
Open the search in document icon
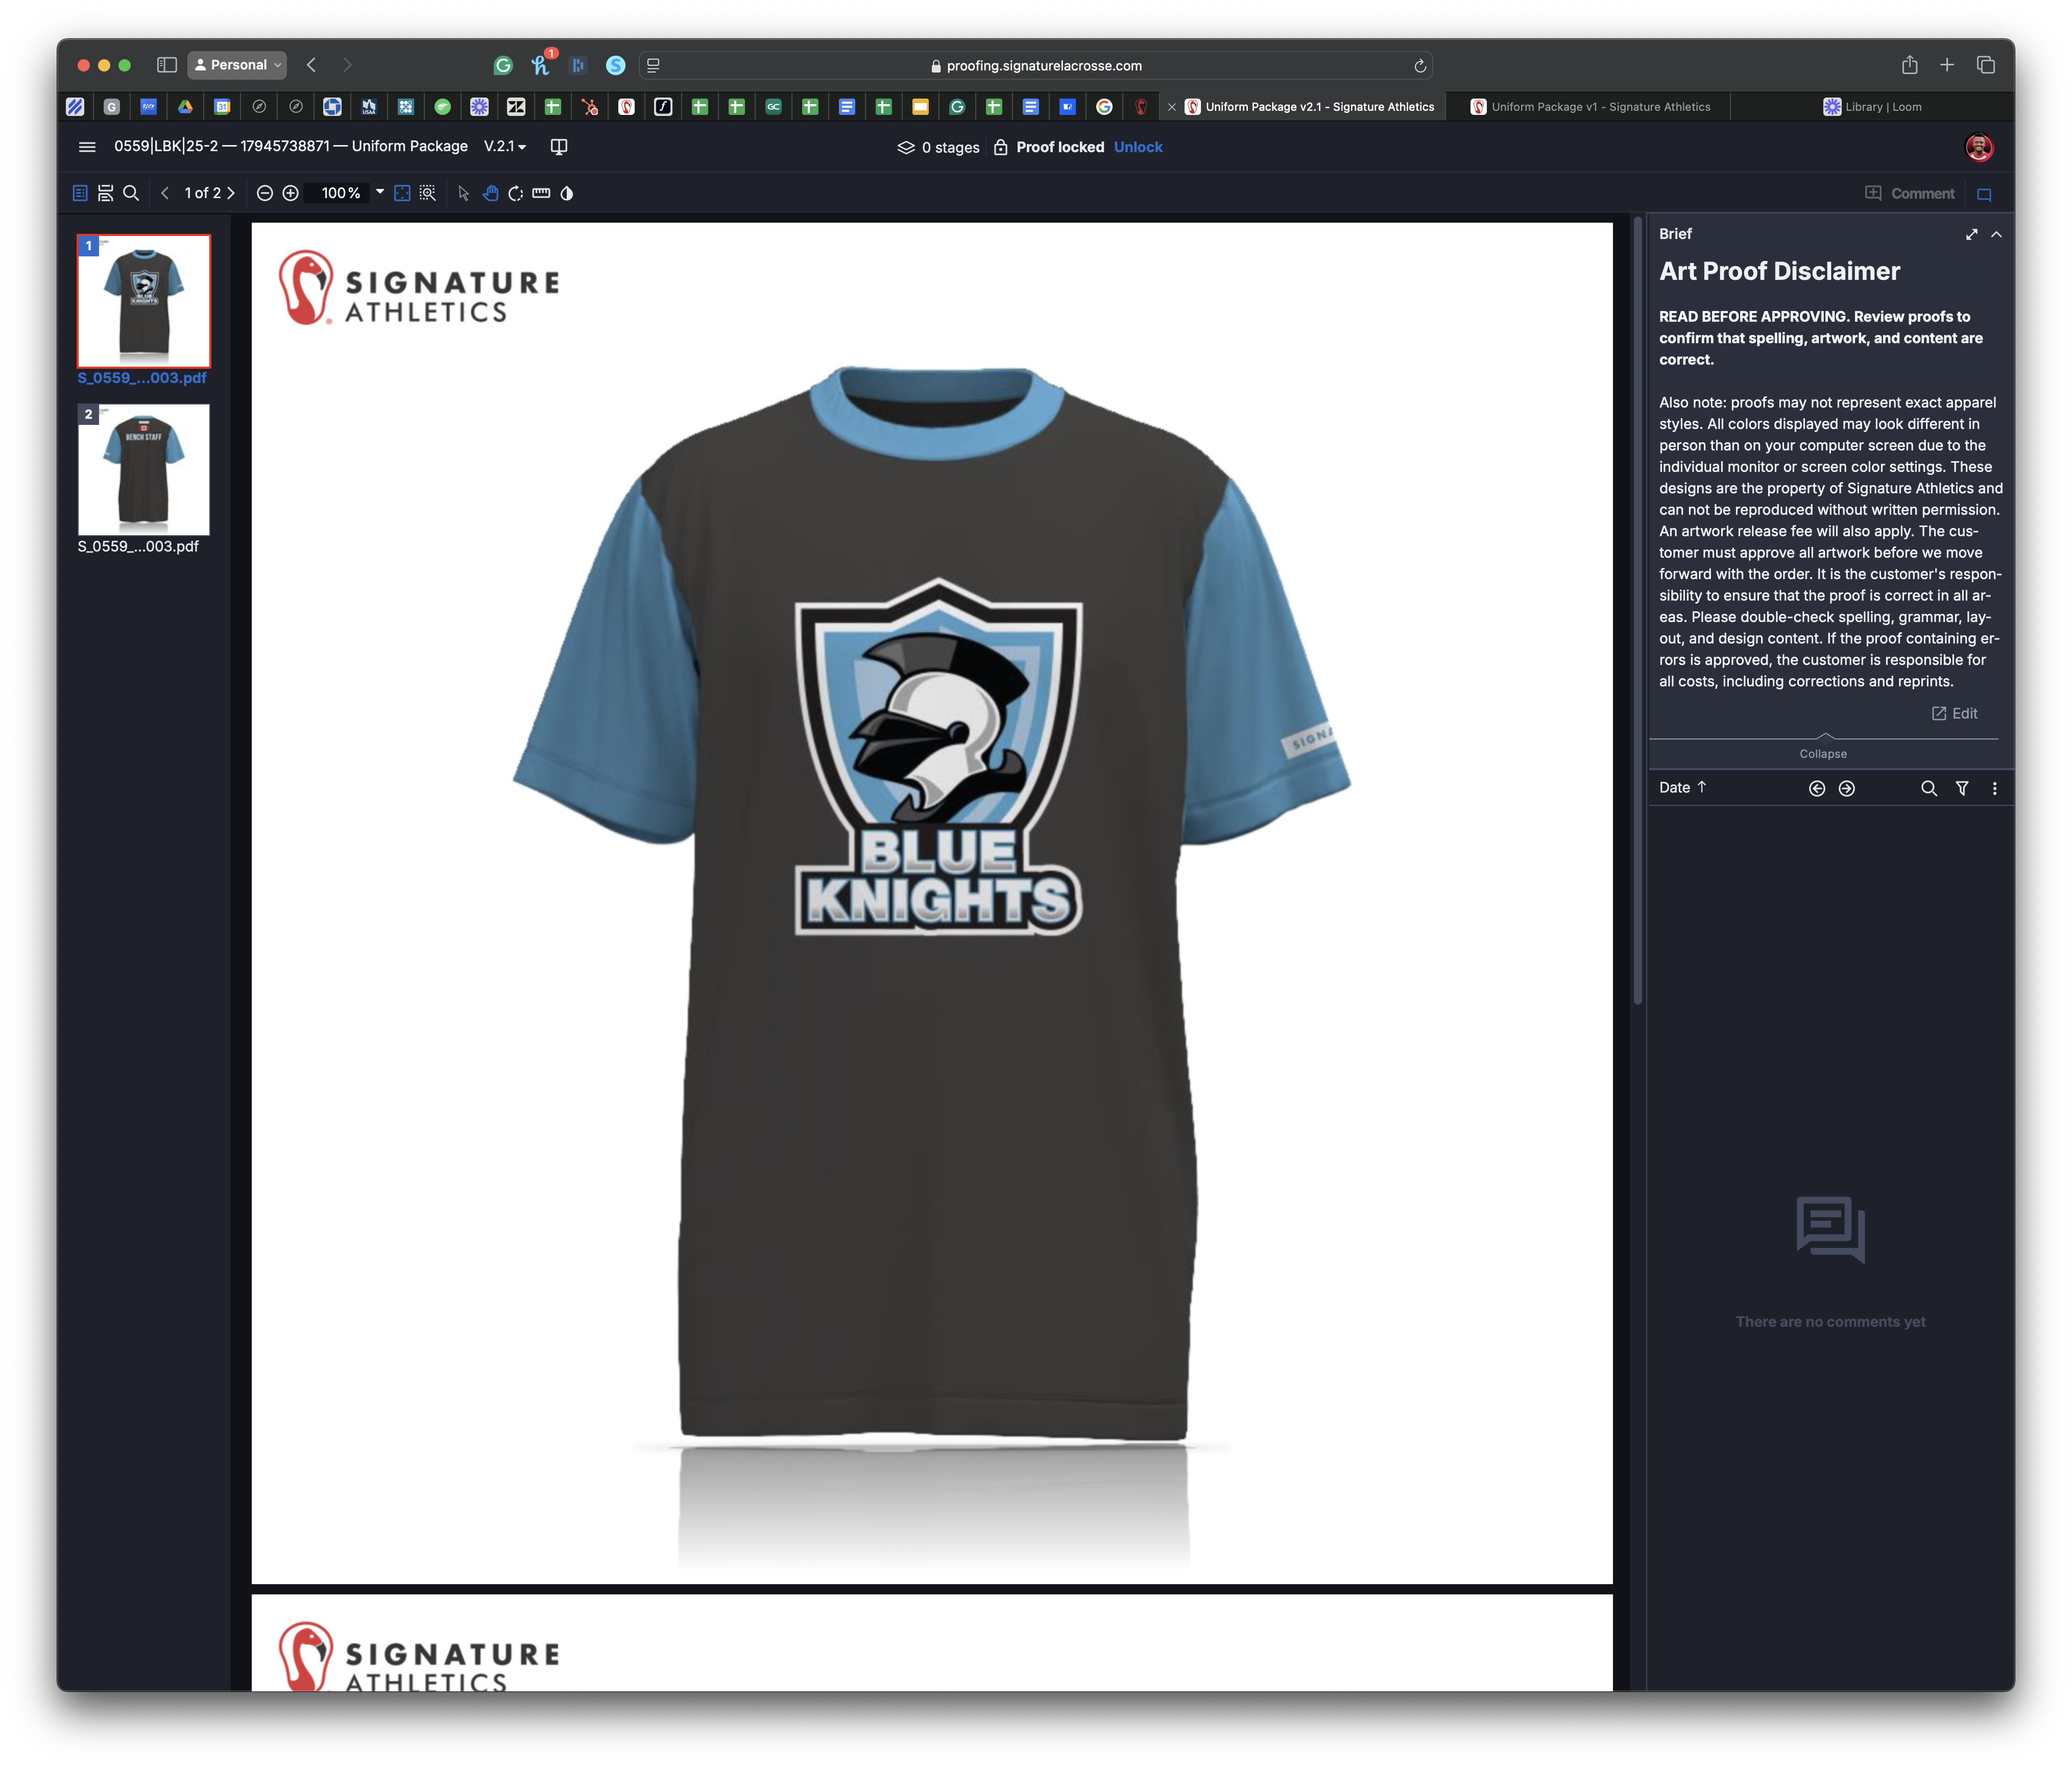coord(131,193)
